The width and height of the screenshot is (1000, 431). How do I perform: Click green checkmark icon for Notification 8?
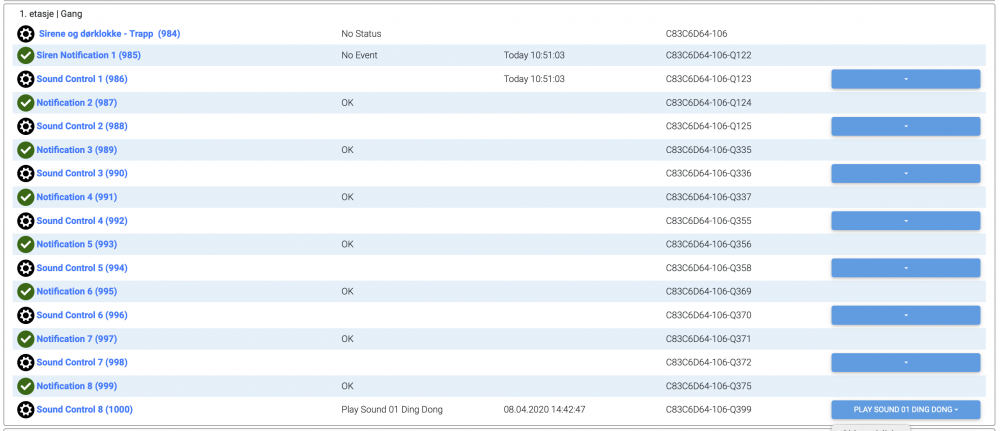26,386
